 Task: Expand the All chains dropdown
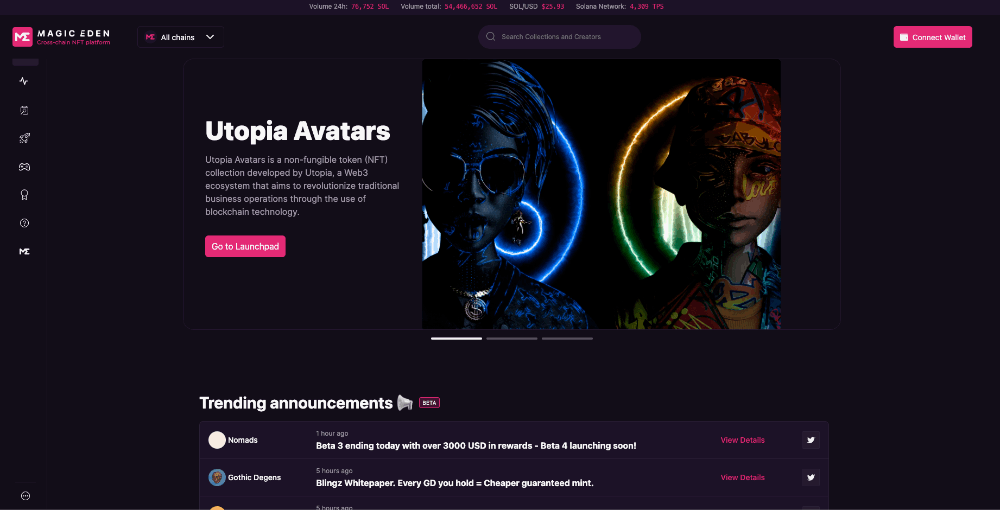[x=180, y=37]
